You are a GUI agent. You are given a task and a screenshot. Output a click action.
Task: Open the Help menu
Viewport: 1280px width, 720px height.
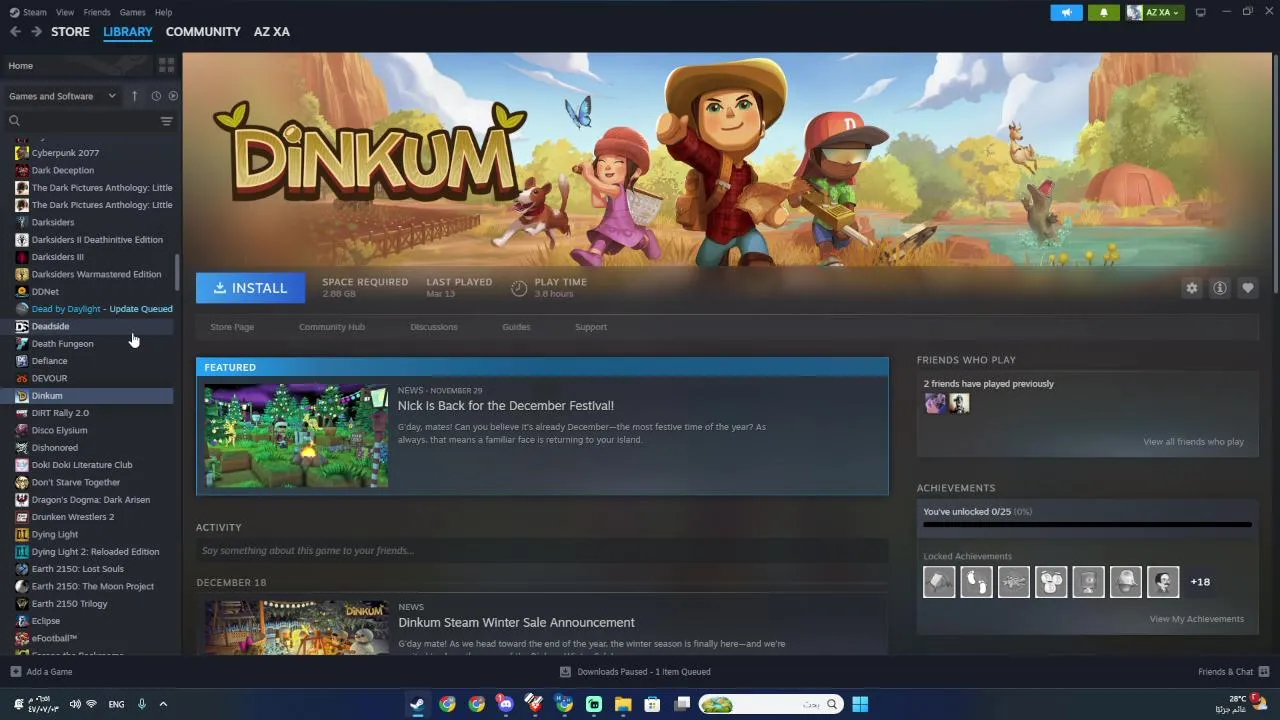163,12
